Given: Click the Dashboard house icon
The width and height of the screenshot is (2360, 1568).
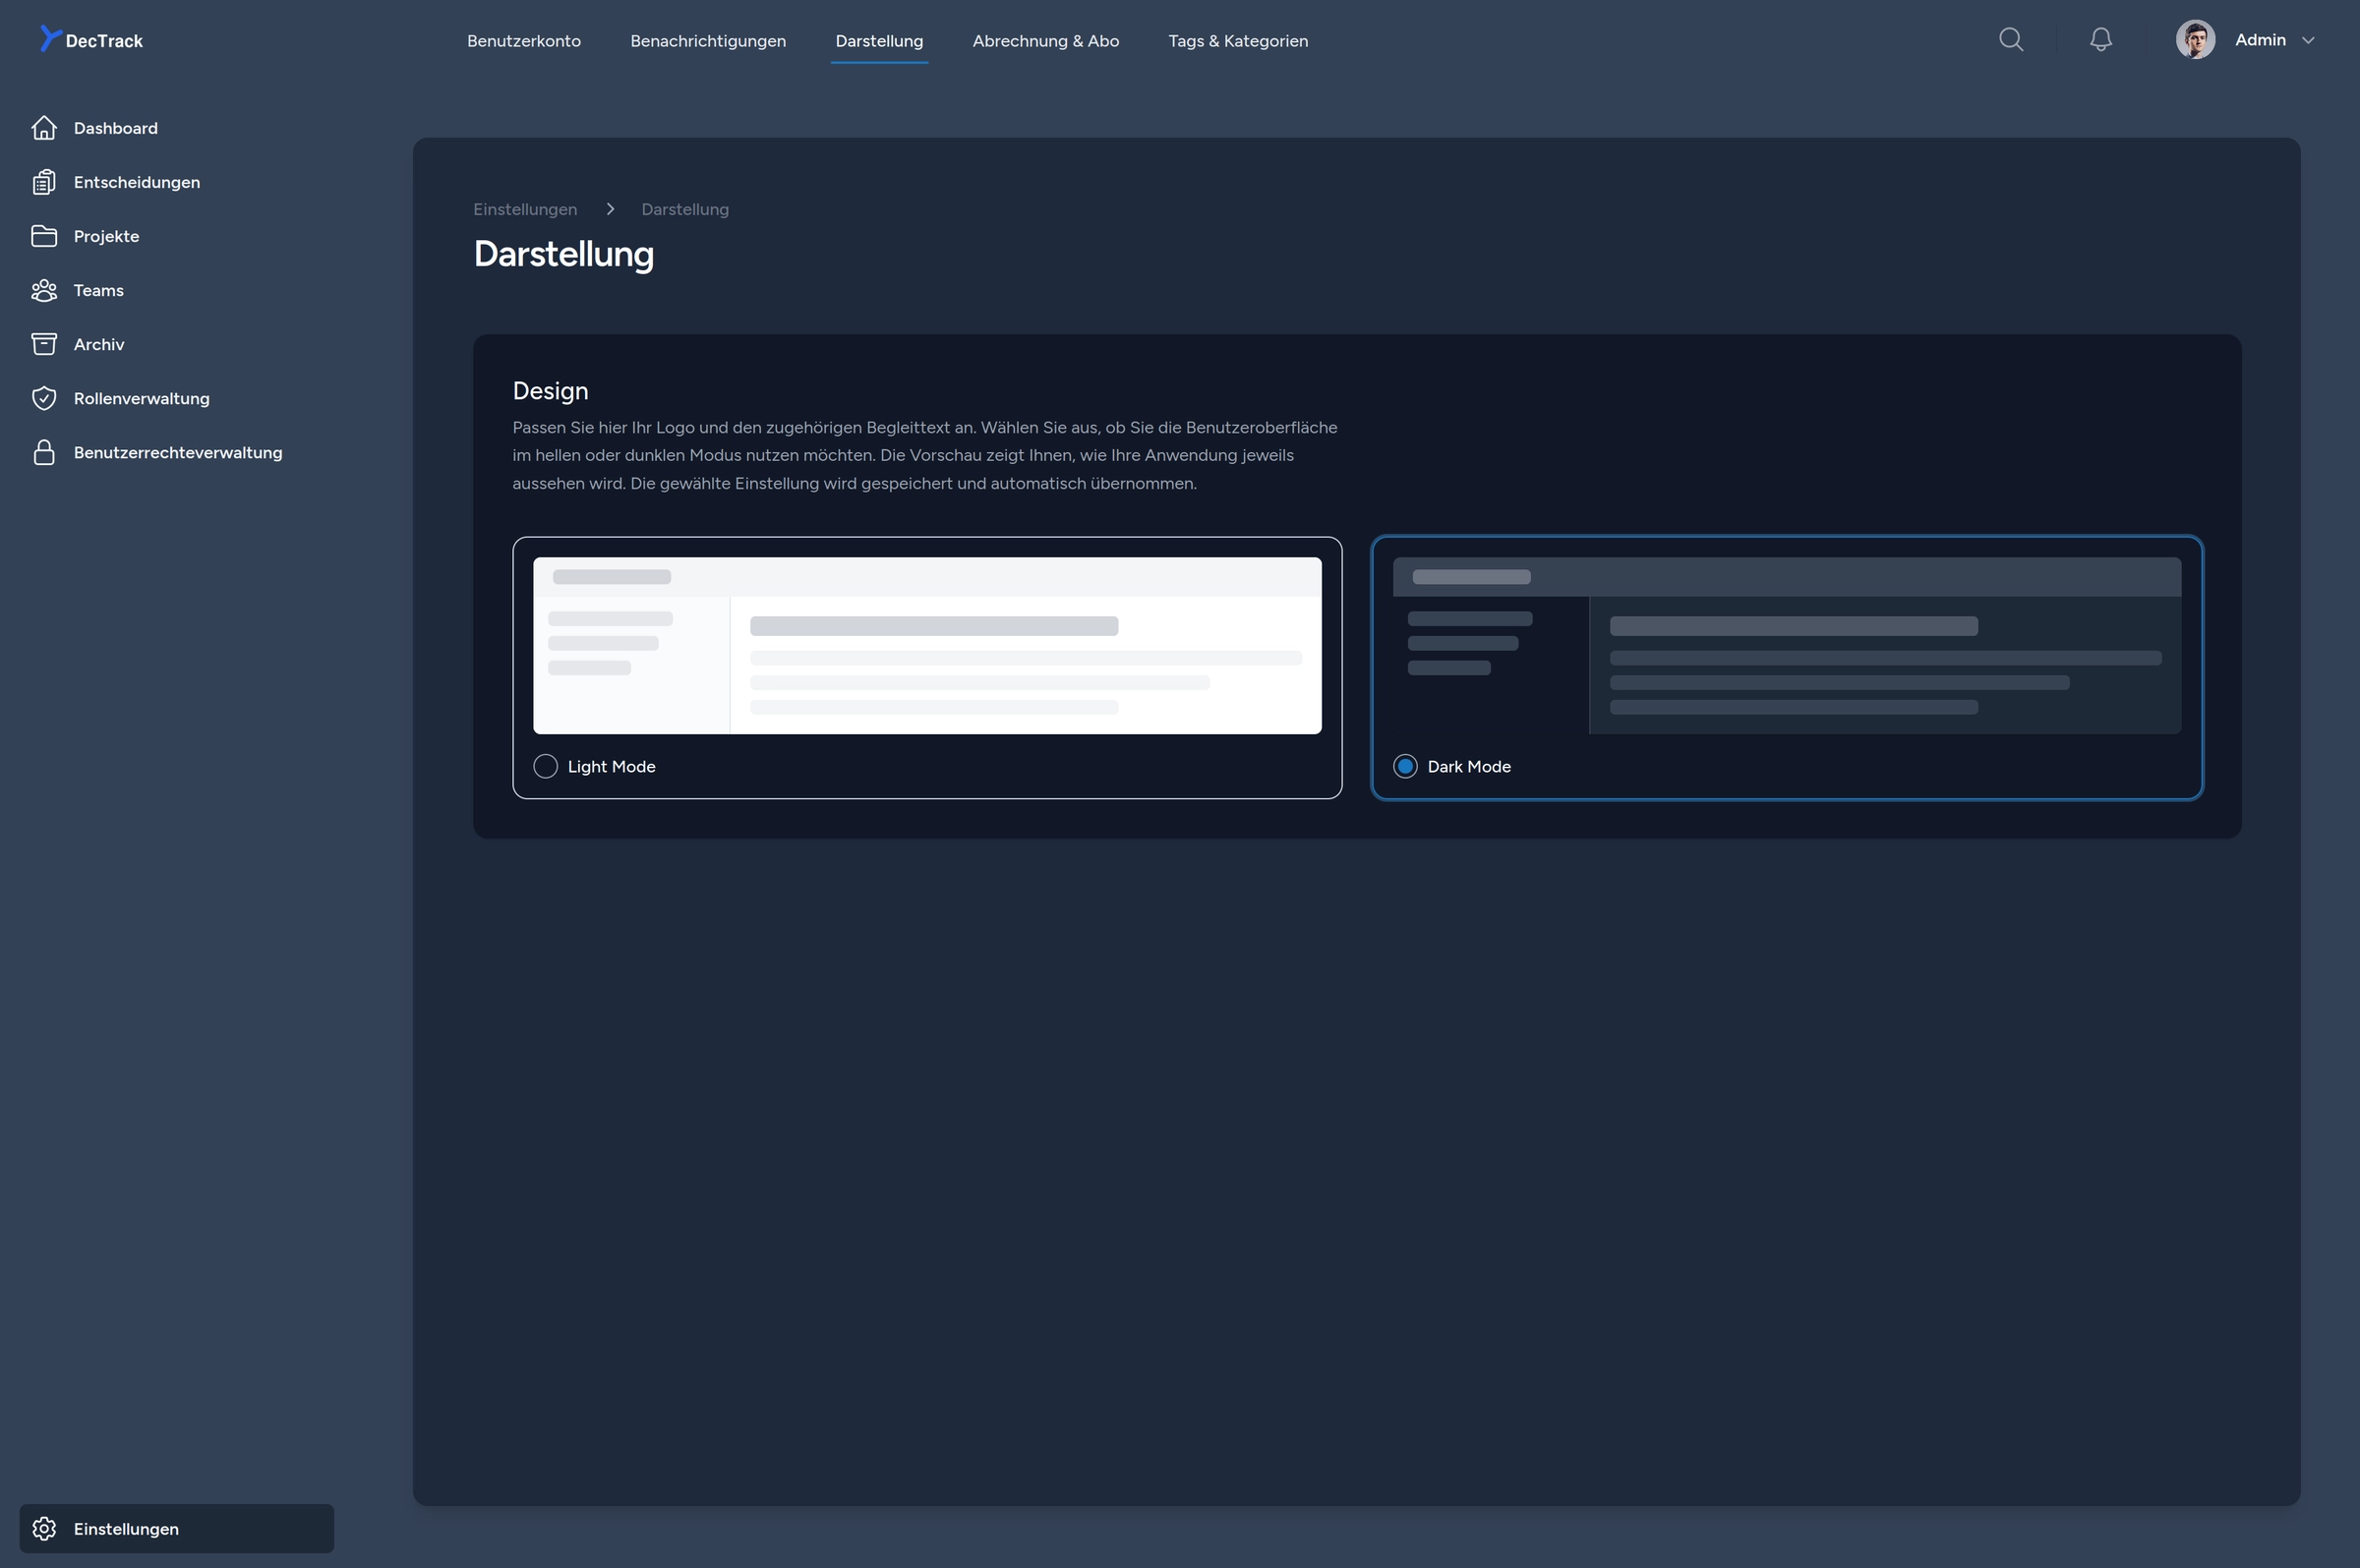Looking at the screenshot, I should point(44,128).
